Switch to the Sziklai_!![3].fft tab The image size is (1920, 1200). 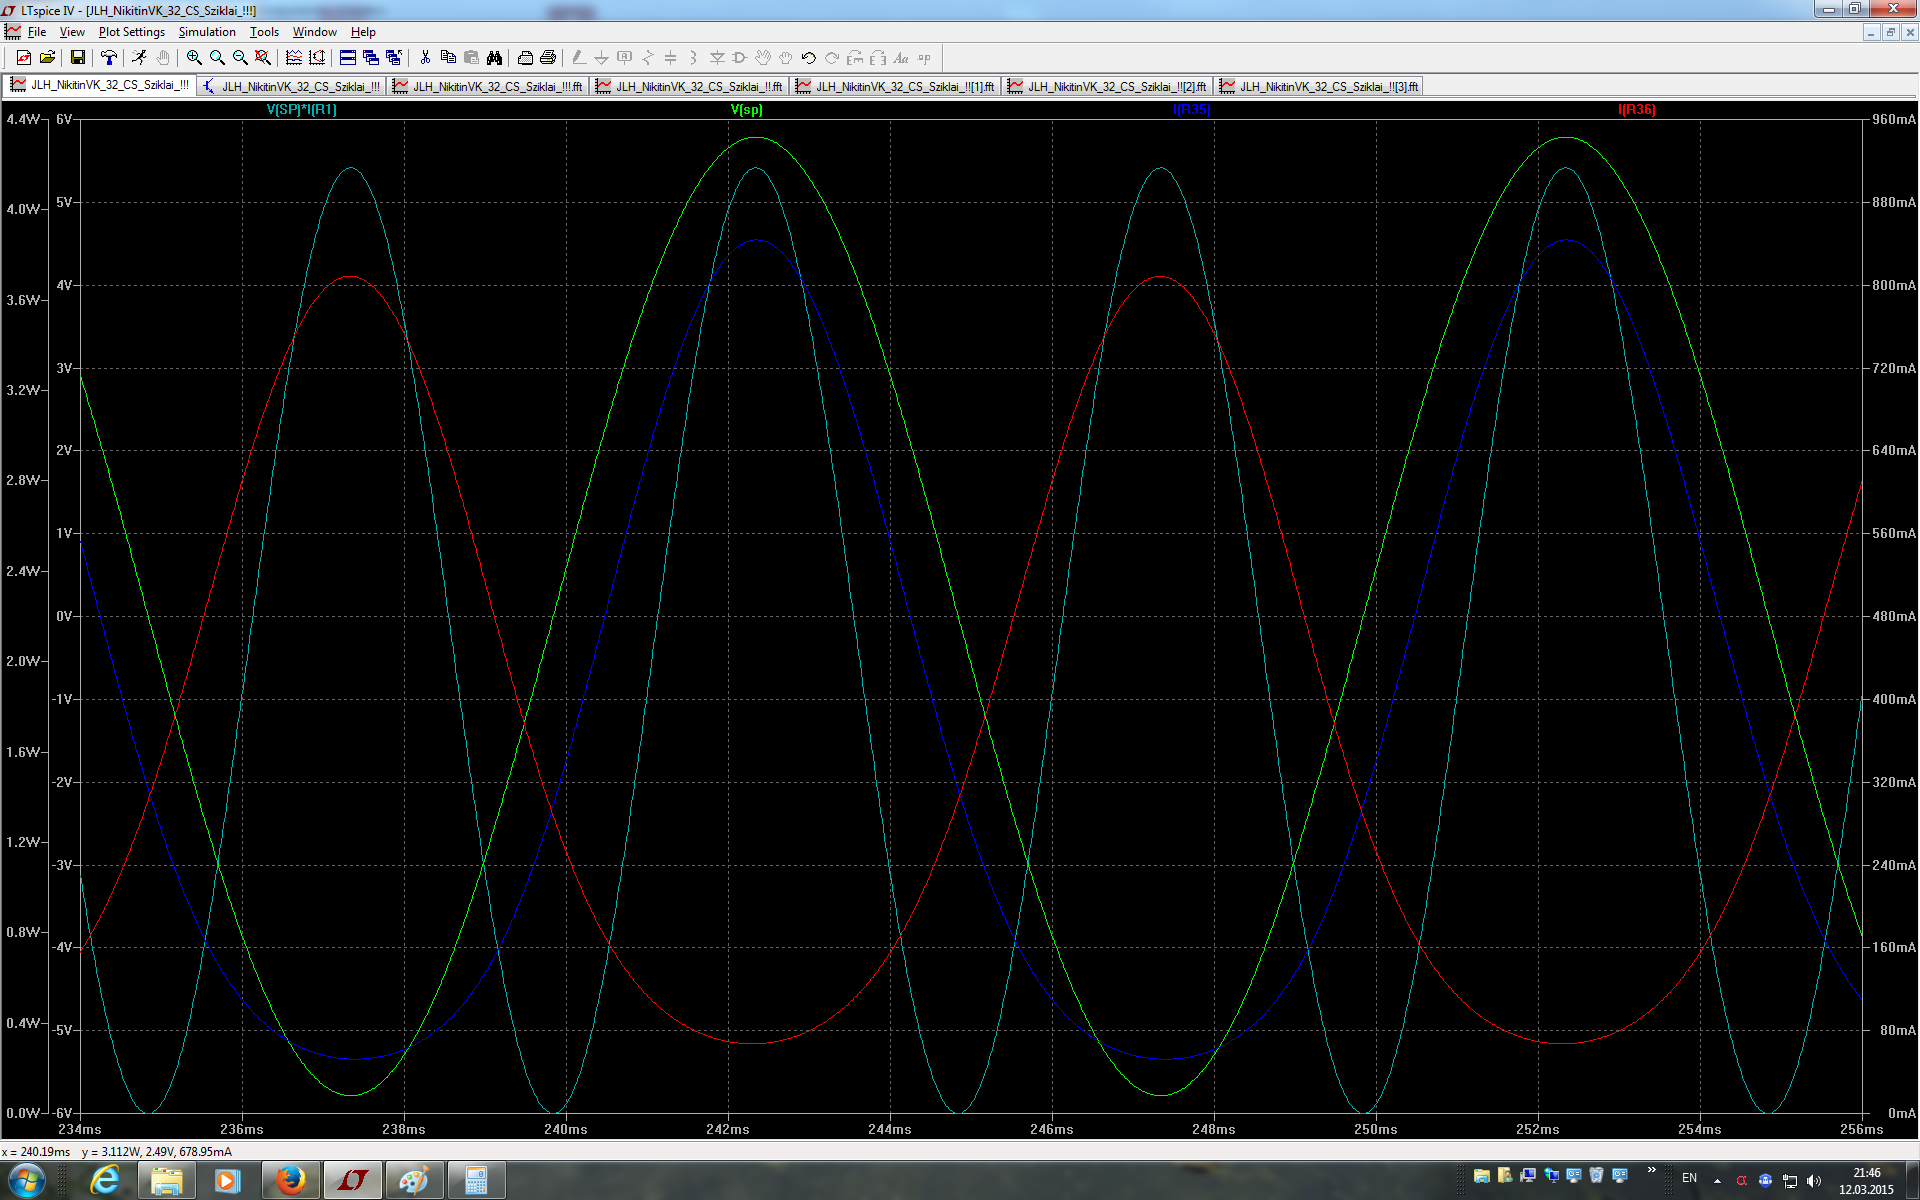point(1320,87)
